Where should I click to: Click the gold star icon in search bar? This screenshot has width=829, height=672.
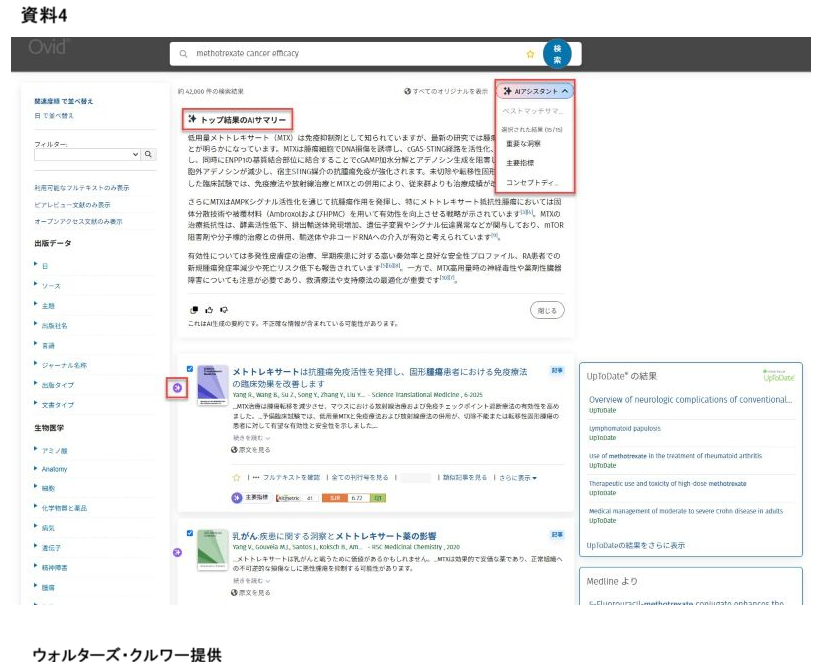pos(530,54)
